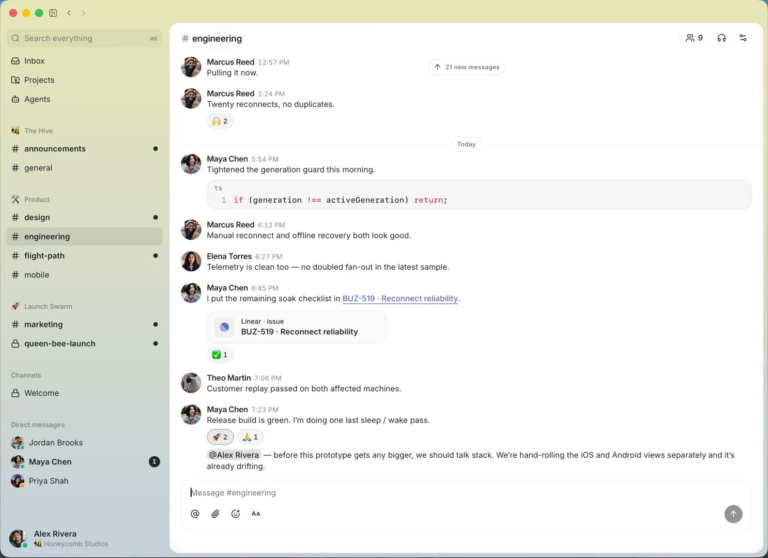The image size is (768, 558).
Task: Click Maya Chen's name at 7:23 PM
Action: point(227,409)
